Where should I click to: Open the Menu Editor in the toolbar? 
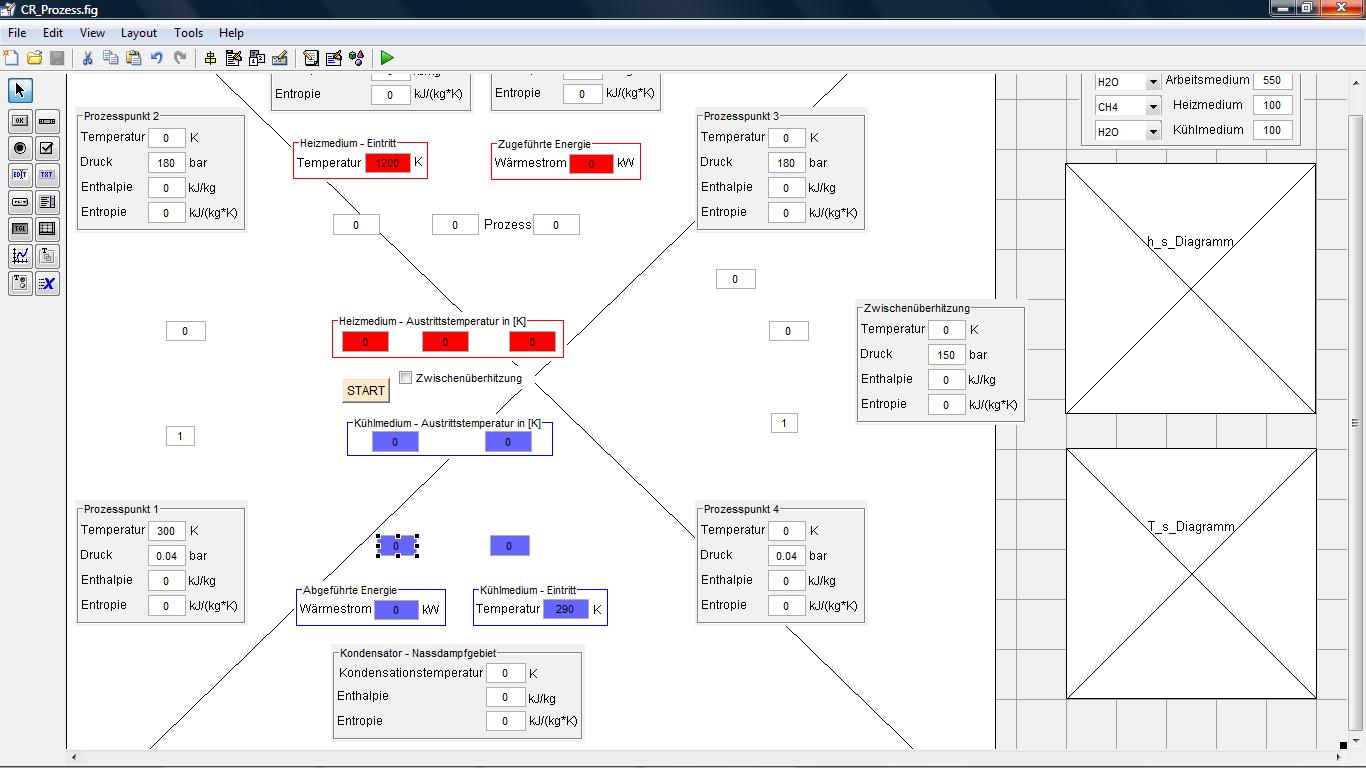coord(234,58)
